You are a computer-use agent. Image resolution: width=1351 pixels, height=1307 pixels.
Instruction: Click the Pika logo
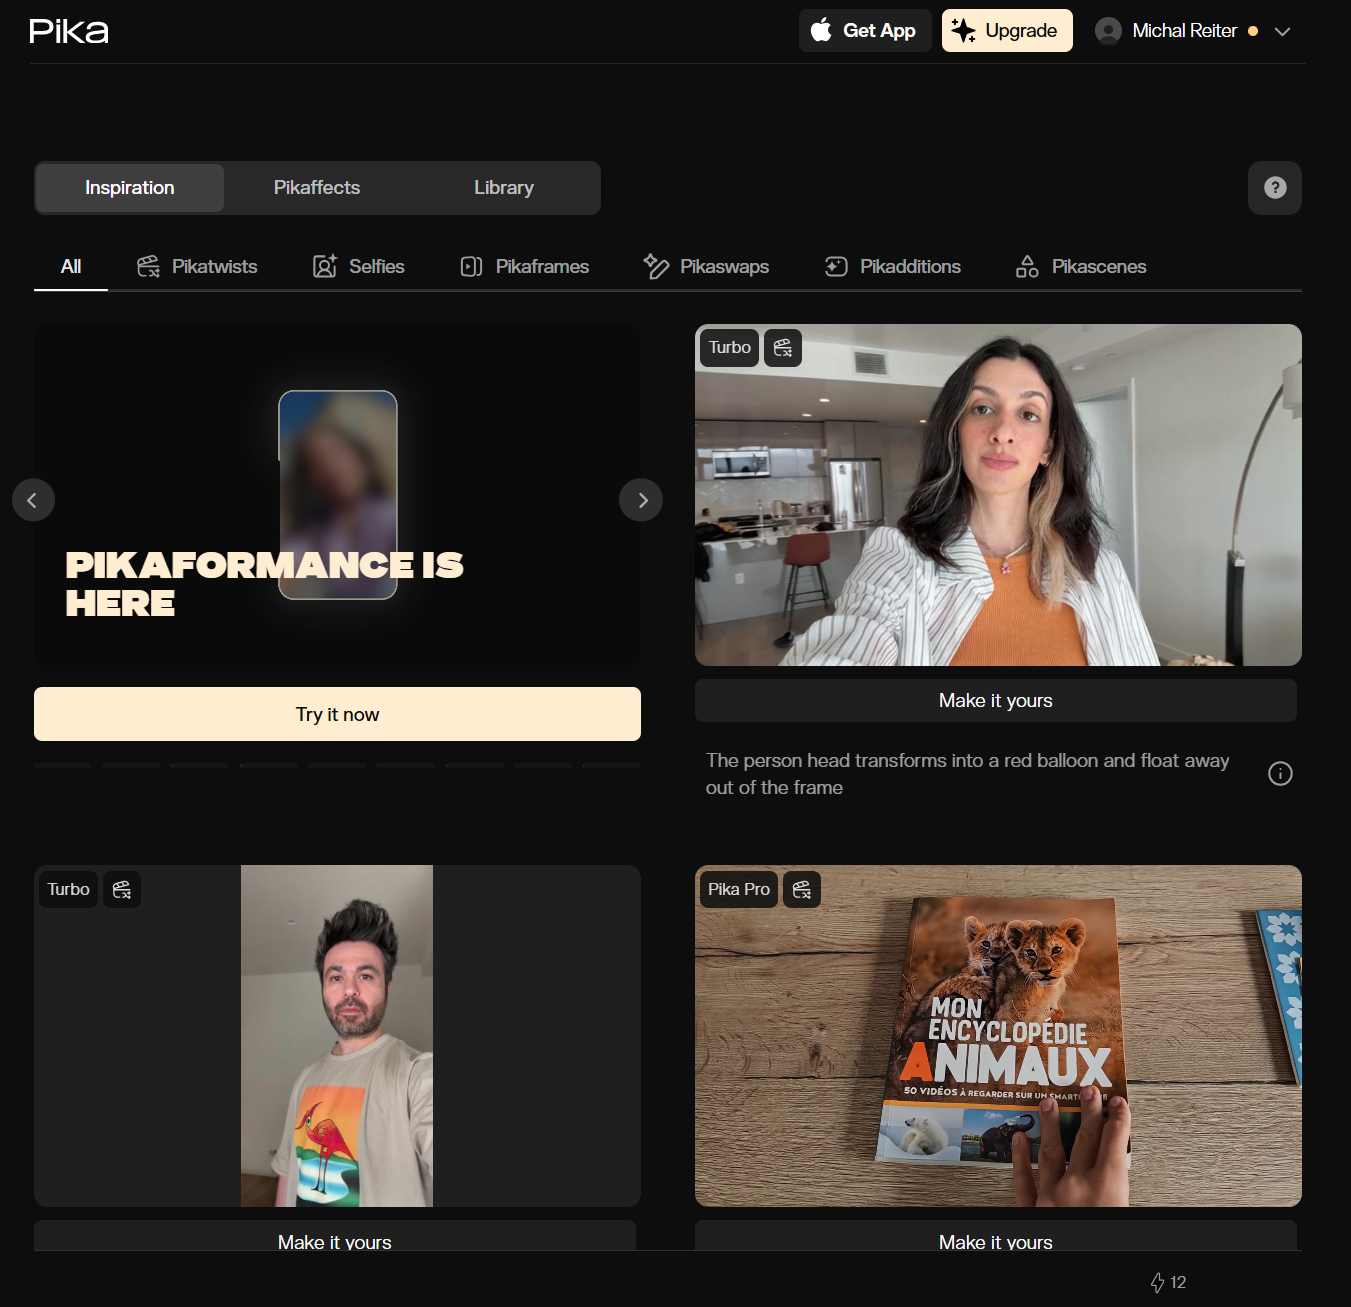point(69,31)
